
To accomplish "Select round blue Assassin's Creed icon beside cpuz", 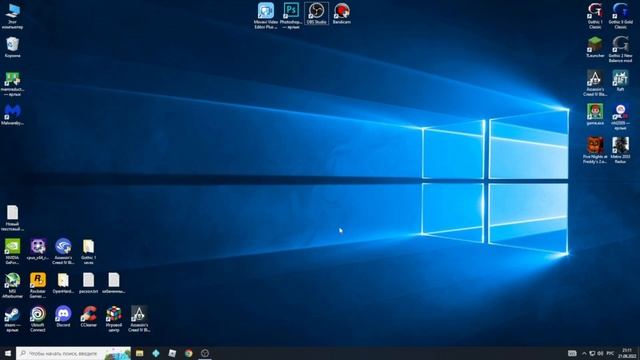I will click(63, 251).
